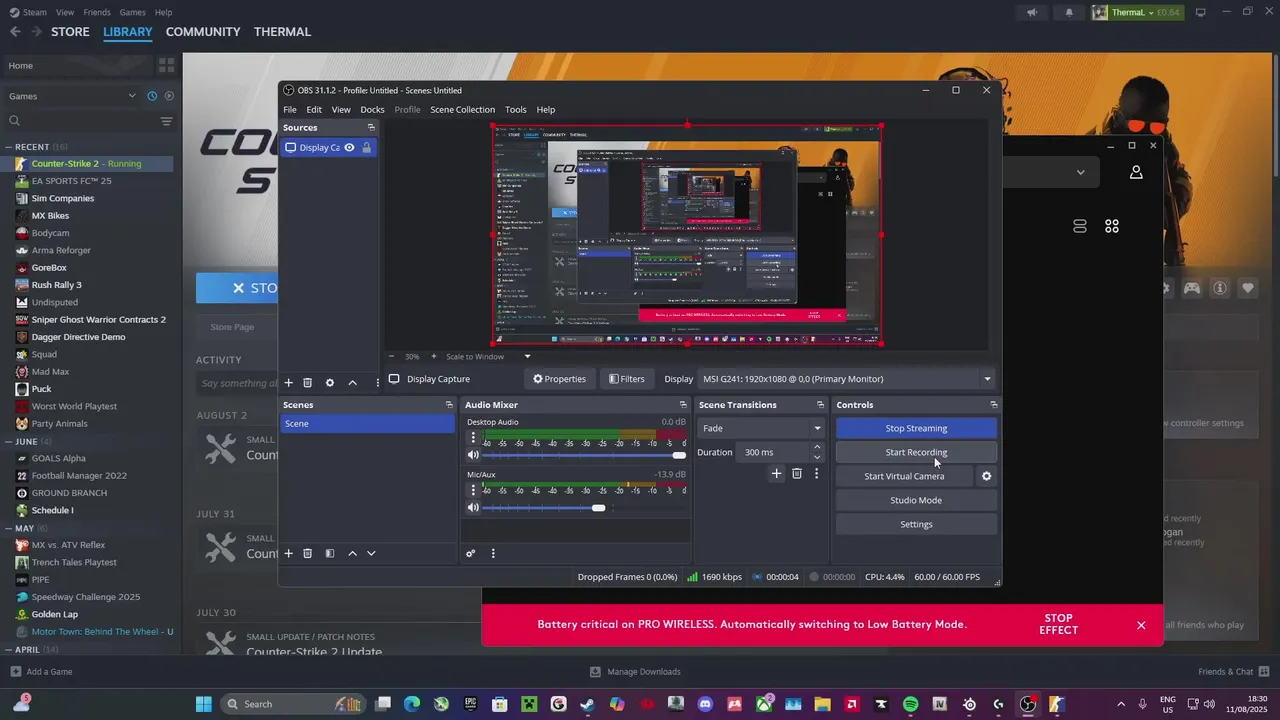The height and width of the screenshot is (720, 1280).
Task: Zoom out preview with minus icon
Action: click(x=393, y=356)
